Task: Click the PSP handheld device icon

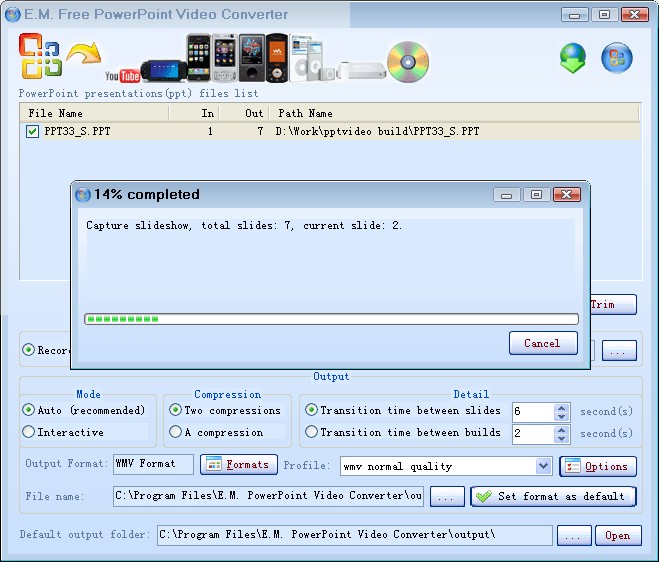Action: (x=164, y=71)
